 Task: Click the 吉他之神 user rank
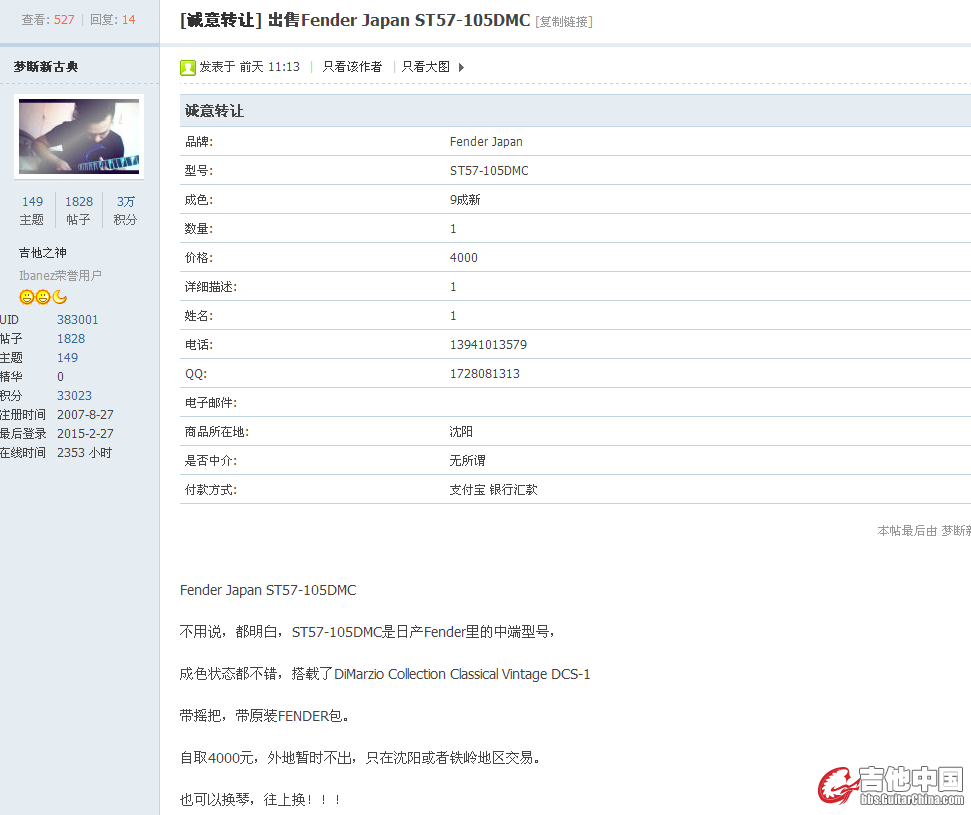click(x=43, y=253)
